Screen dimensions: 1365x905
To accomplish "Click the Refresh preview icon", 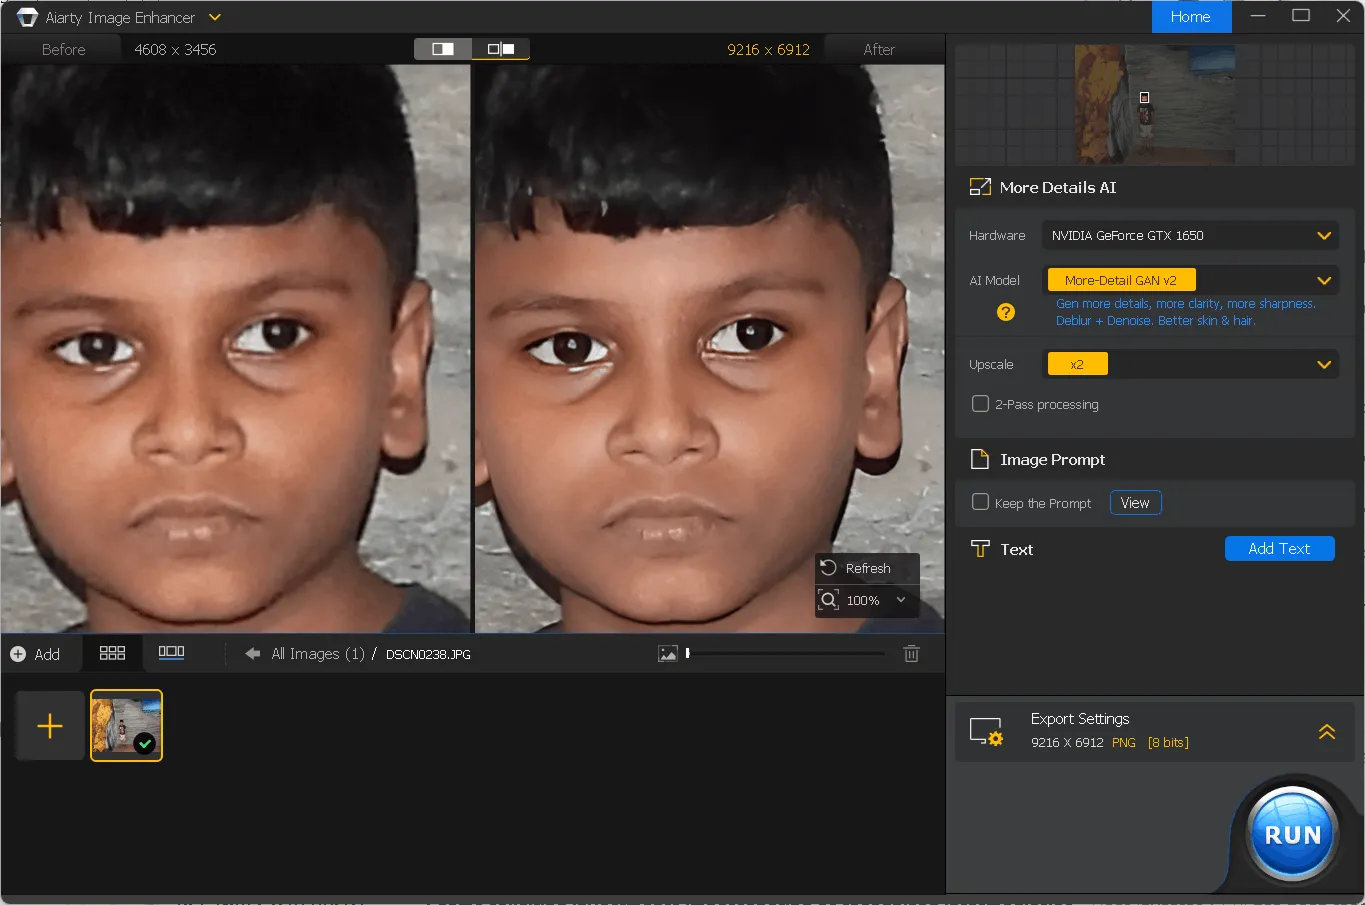I will tap(828, 568).
